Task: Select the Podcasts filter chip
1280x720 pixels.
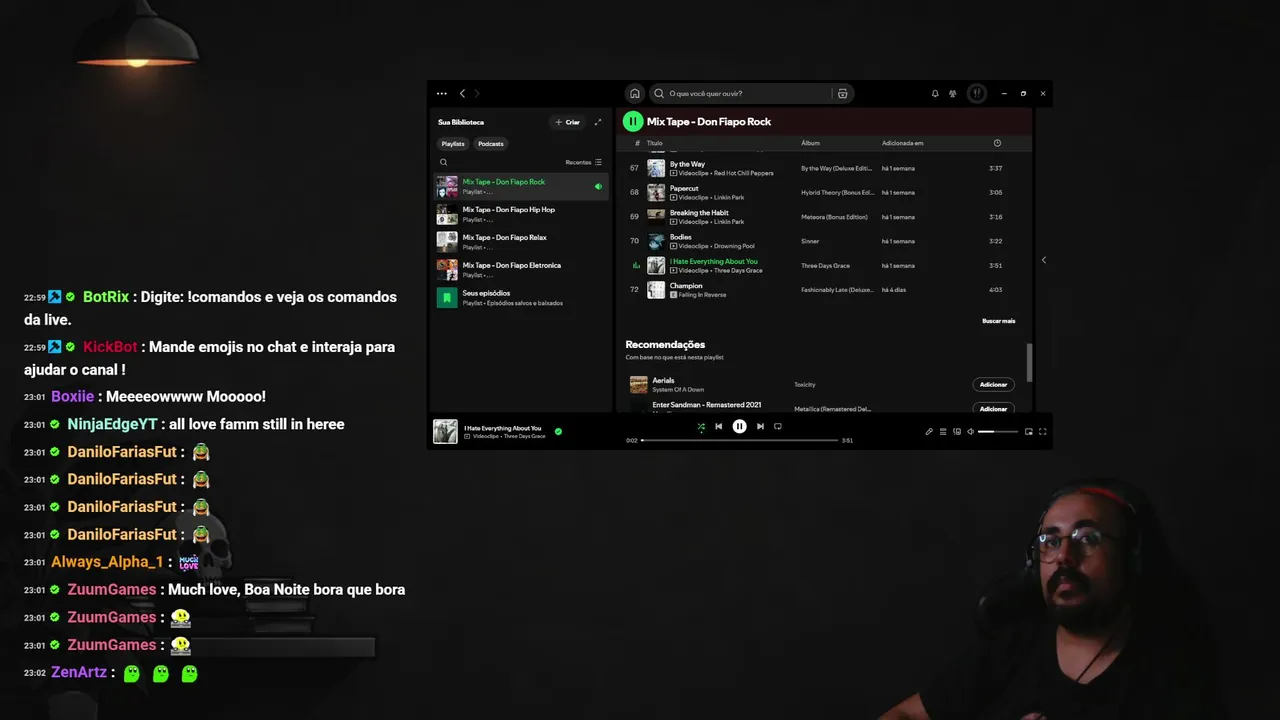Action: [491, 144]
